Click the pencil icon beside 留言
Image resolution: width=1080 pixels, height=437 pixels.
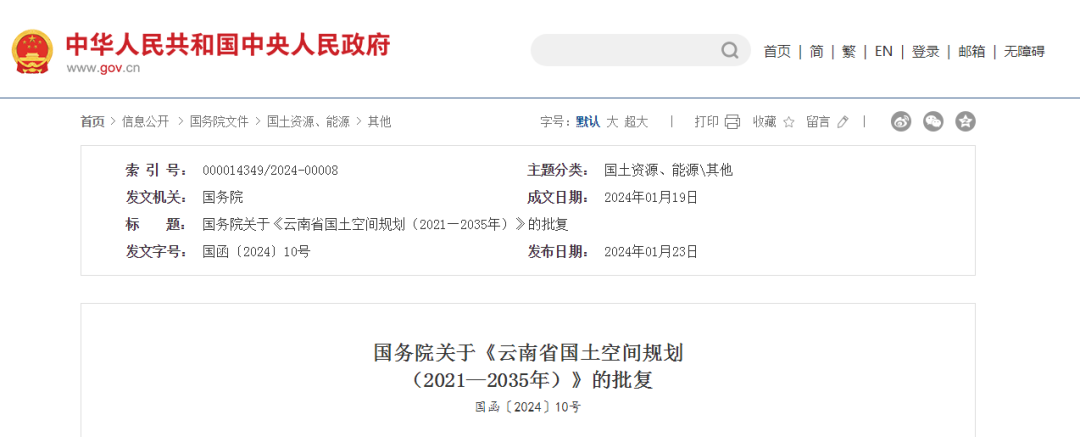point(843,122)
